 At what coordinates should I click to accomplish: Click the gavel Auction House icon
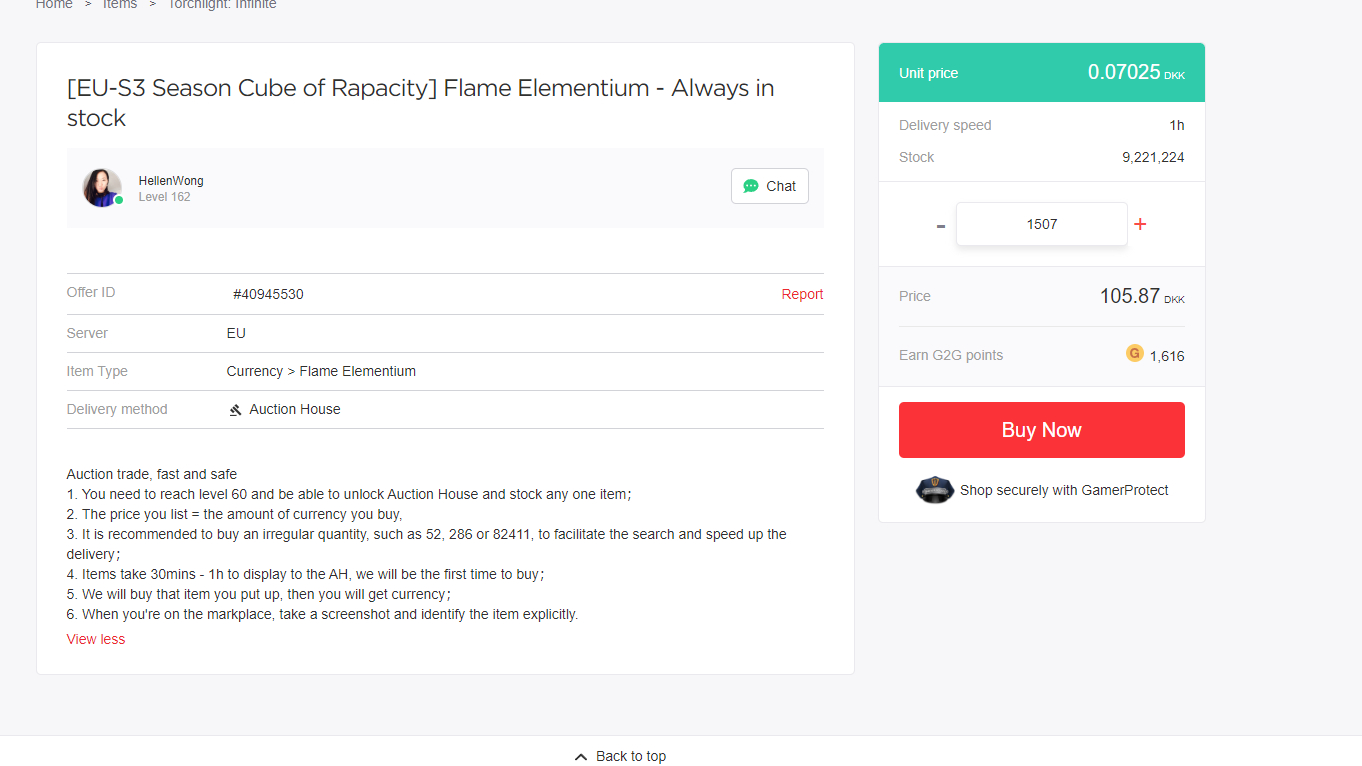click(236, 410)
